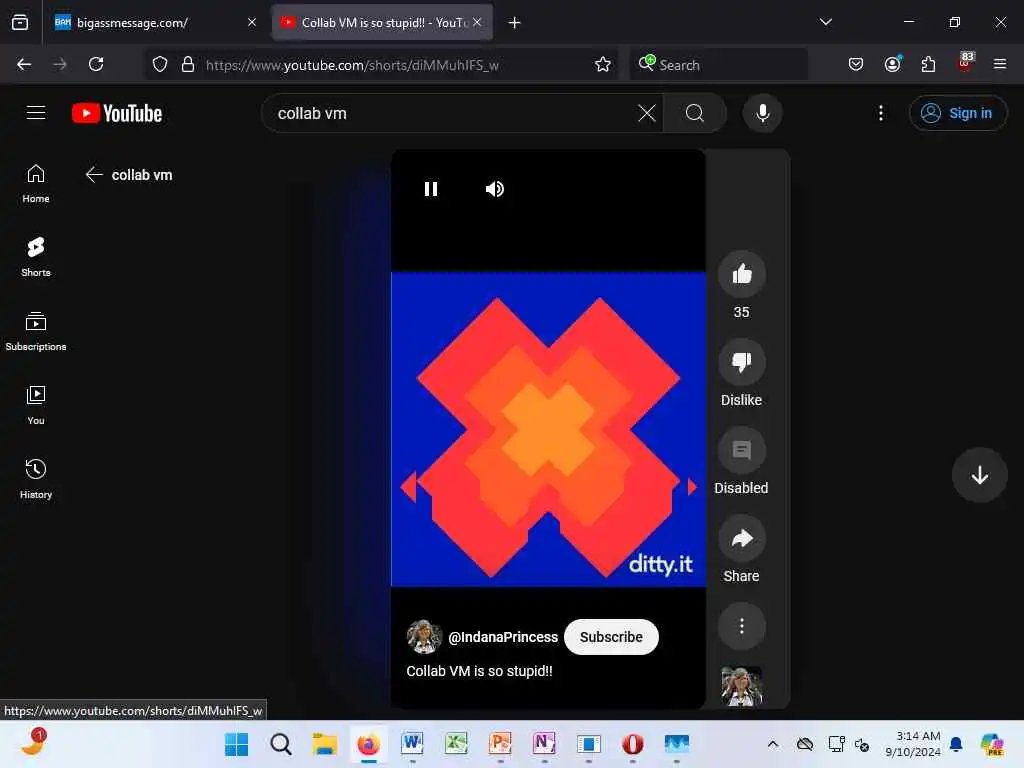Go back one page in Firefox
Viewport: 1024px width, 768px height.
(x=24, y=64)
